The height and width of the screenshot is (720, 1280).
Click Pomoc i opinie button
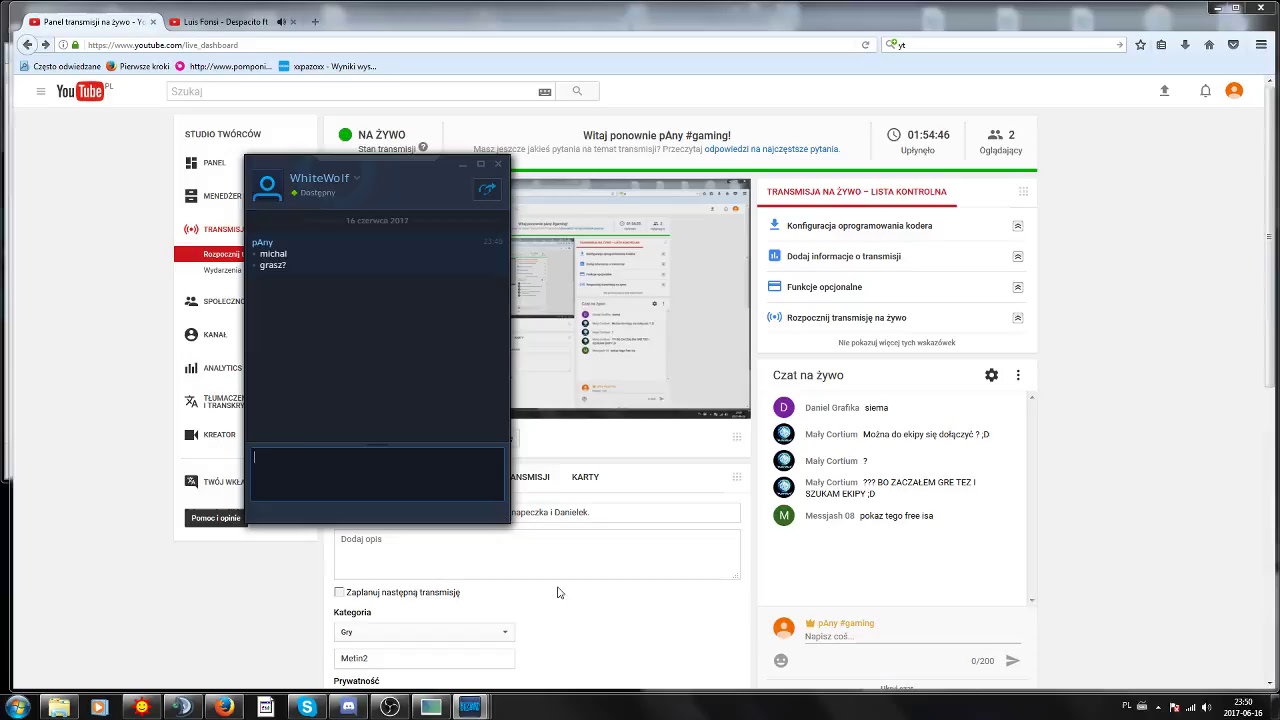coord(216,518)
